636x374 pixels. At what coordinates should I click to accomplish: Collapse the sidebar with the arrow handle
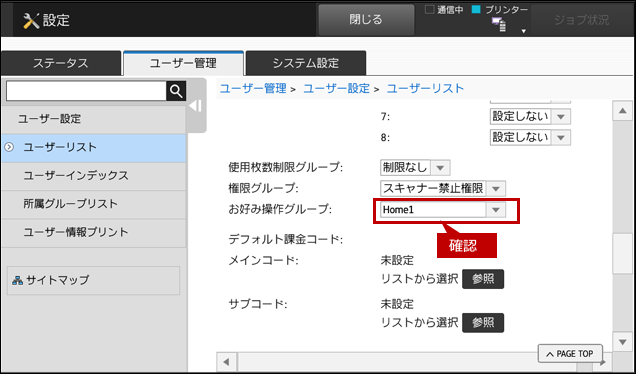[196, 106]
